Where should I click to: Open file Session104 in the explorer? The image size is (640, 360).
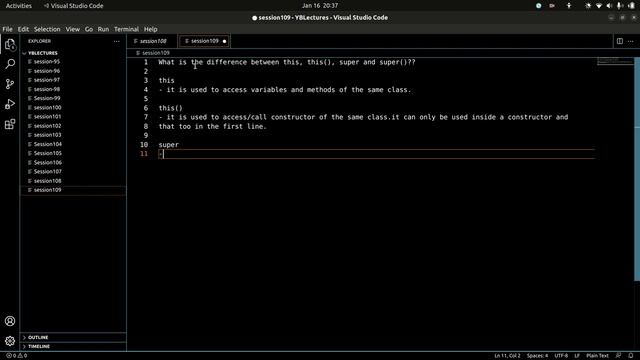tap(48, 144)
